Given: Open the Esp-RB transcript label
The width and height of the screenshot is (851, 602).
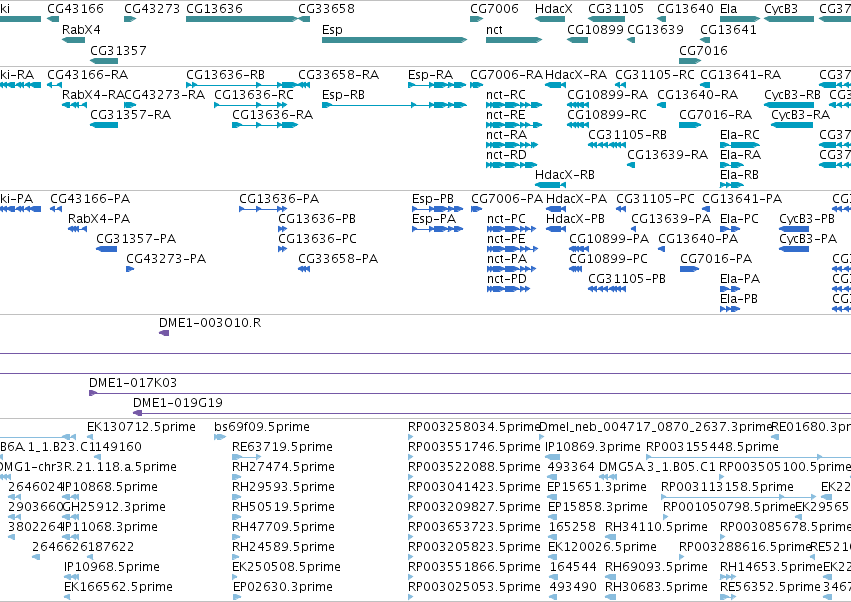Looking at the screenshot, I should (343, 95).
